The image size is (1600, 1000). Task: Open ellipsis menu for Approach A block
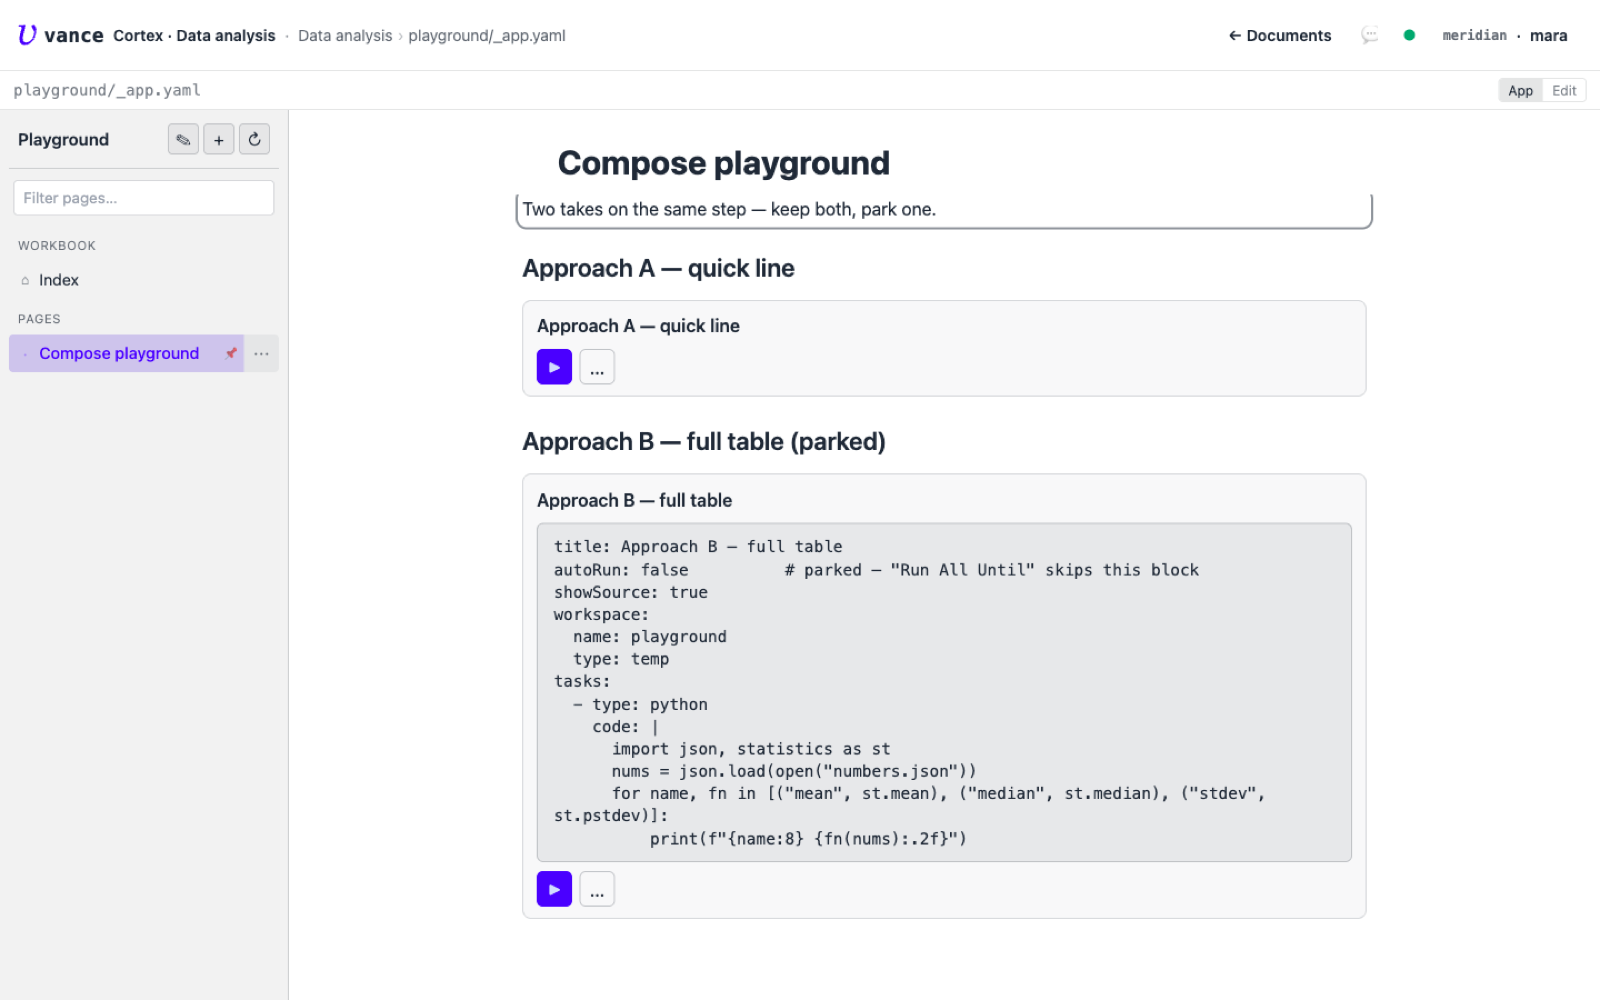coord(597,367)
